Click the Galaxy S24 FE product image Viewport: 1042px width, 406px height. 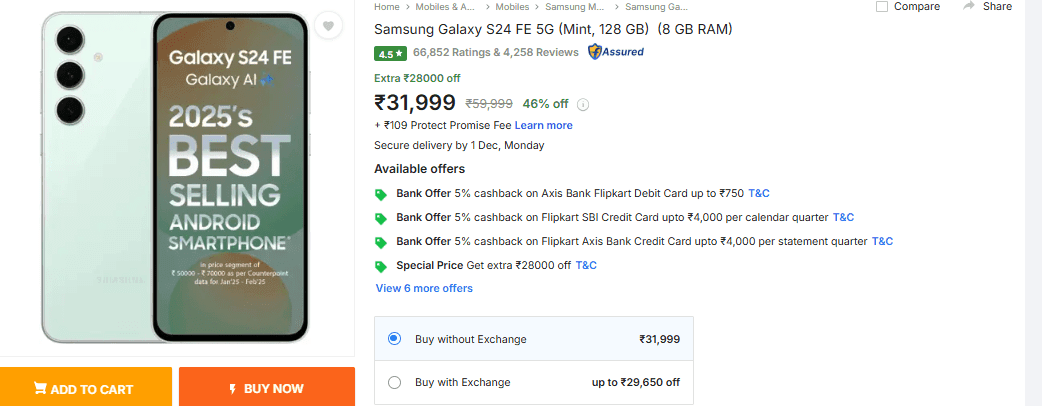click(x=176, y=178)
